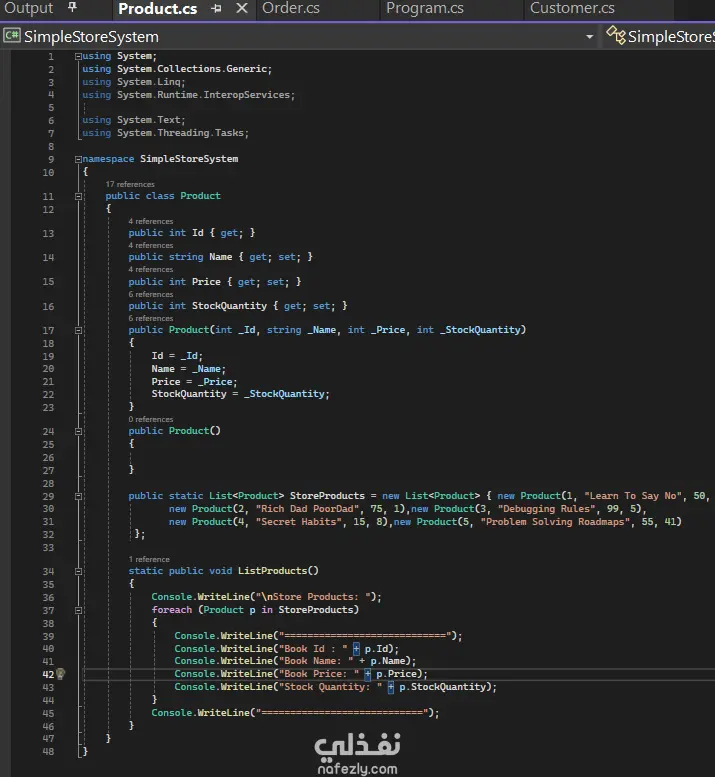Viewport: 715px width, 777px height.
Task: Click the 'Id' property name on line 13
Action: coord(198,233)
